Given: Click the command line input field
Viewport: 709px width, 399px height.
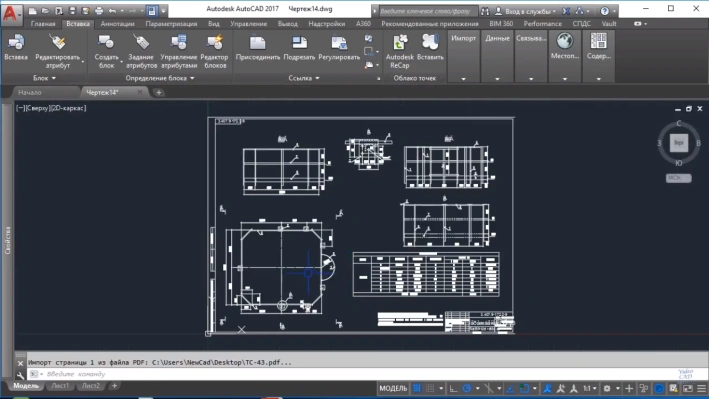Looking at the screenshot, I should pyautogui.click(x=353, y=374).
